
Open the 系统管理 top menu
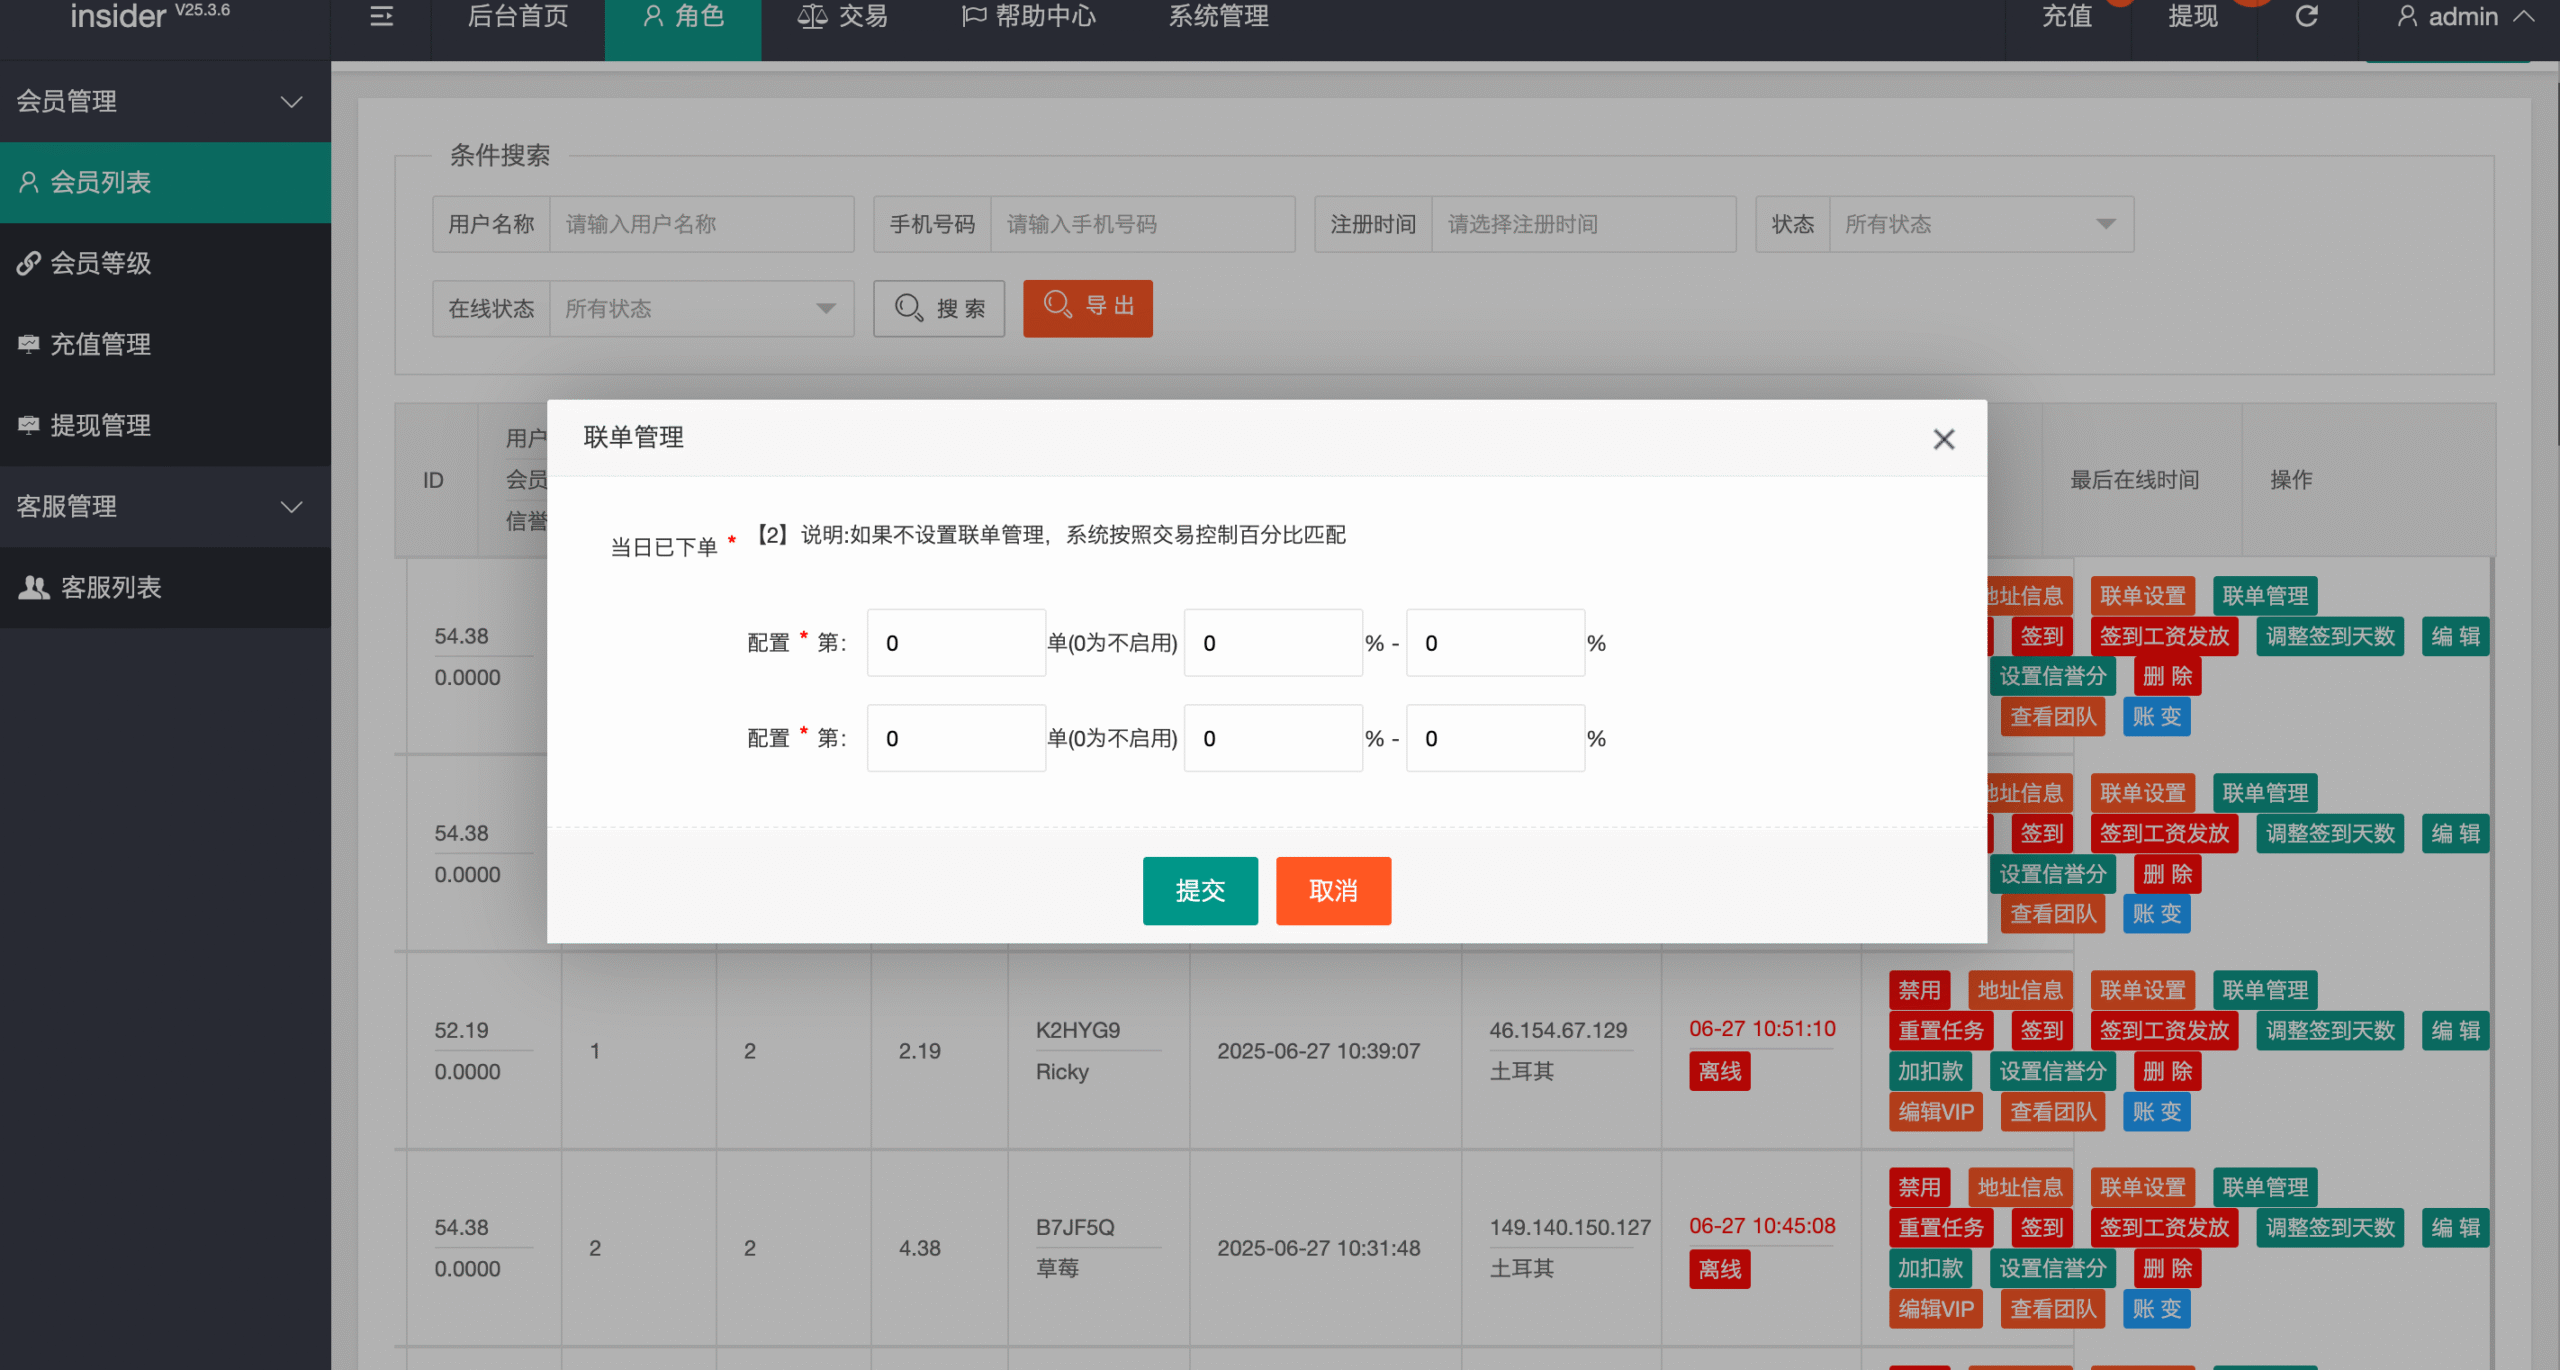pos(1218,17)
